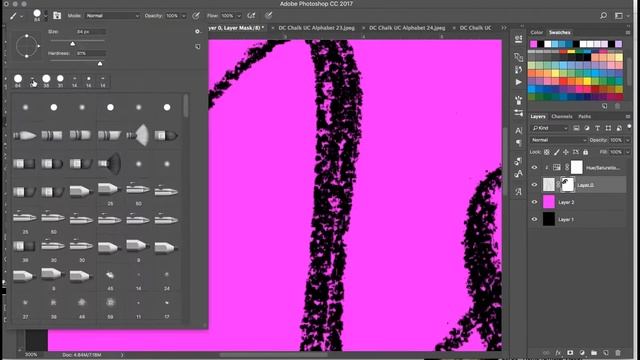The image size is (640, 360).
Task: Create new fill or adjustment layer
Action: tap(582, 353)
